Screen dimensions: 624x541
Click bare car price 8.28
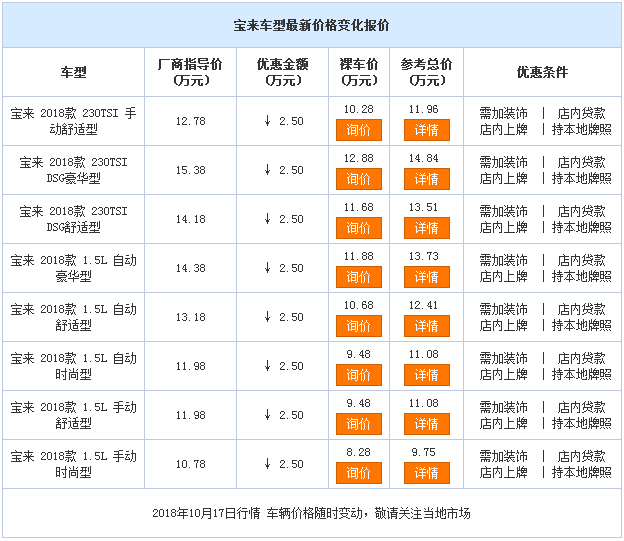pos(359,452)
